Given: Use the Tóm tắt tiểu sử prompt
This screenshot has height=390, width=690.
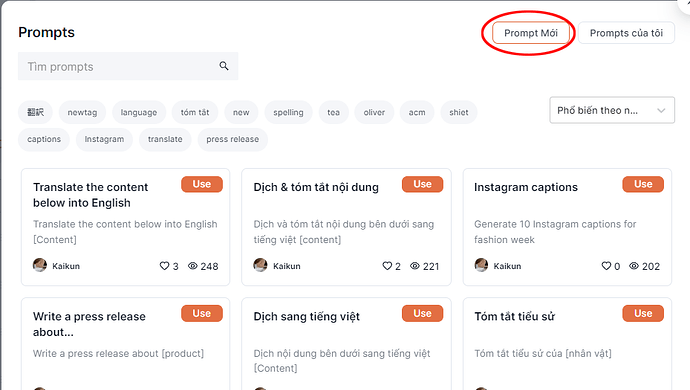Looking at the screenshot, I should (643, 313).
